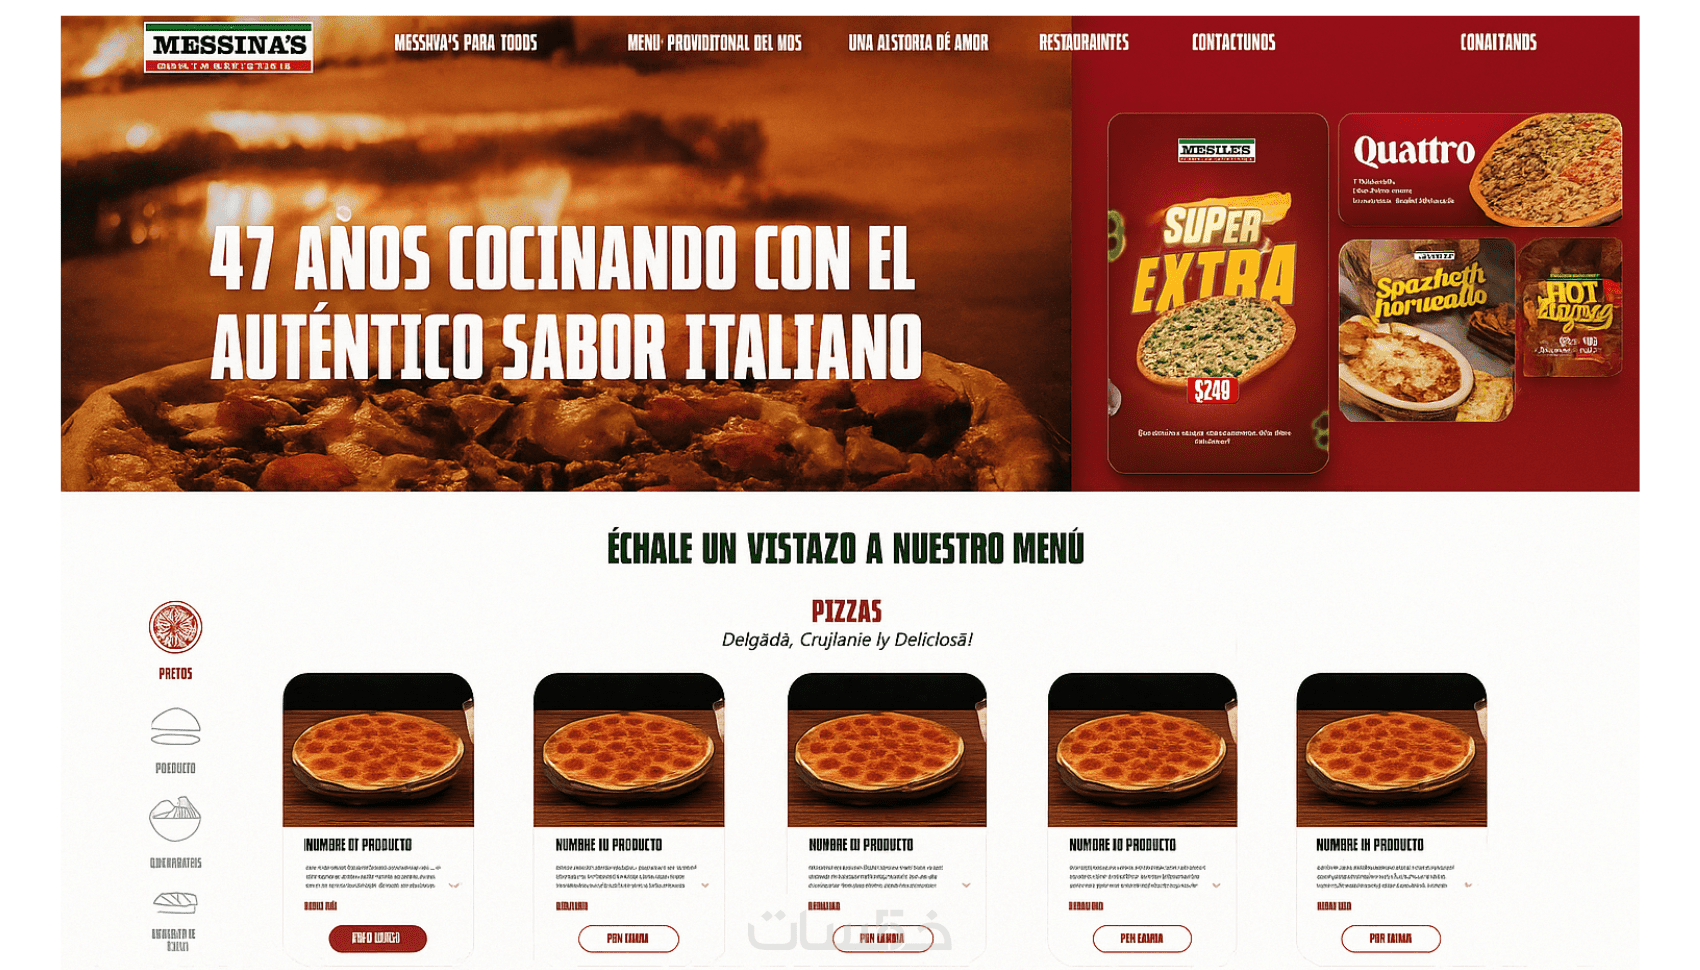Open Una Historia de Amor nav item
1700x970 pixels.
[x=918, y=42]
